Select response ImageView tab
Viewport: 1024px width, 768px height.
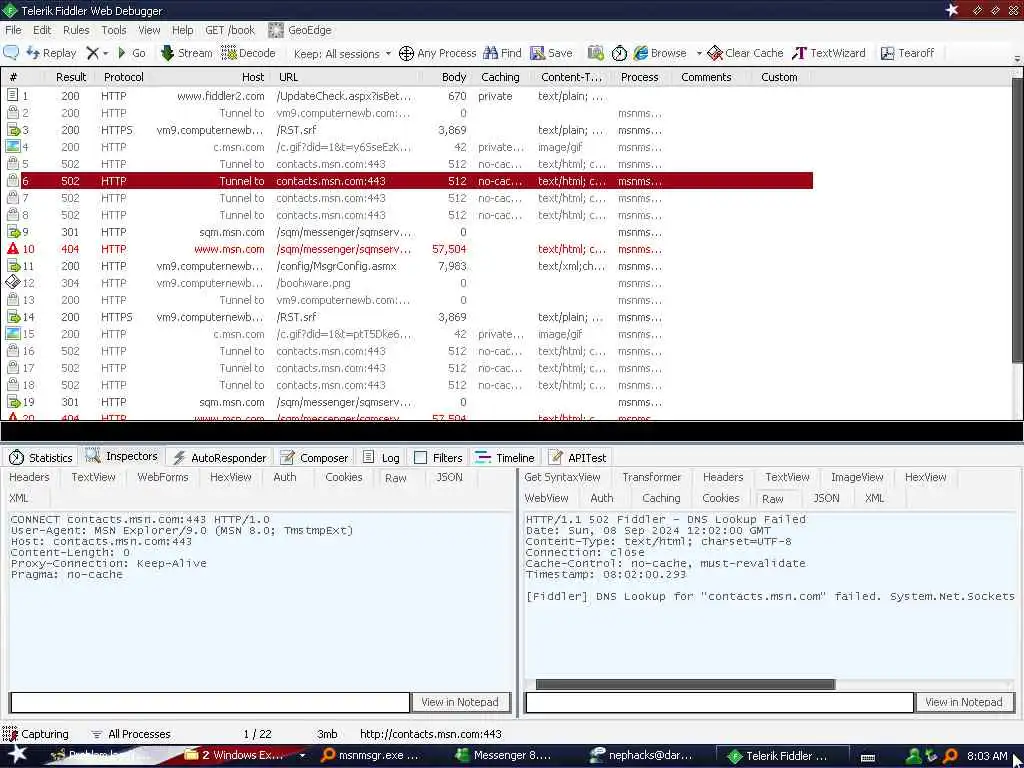pos(857,477)
